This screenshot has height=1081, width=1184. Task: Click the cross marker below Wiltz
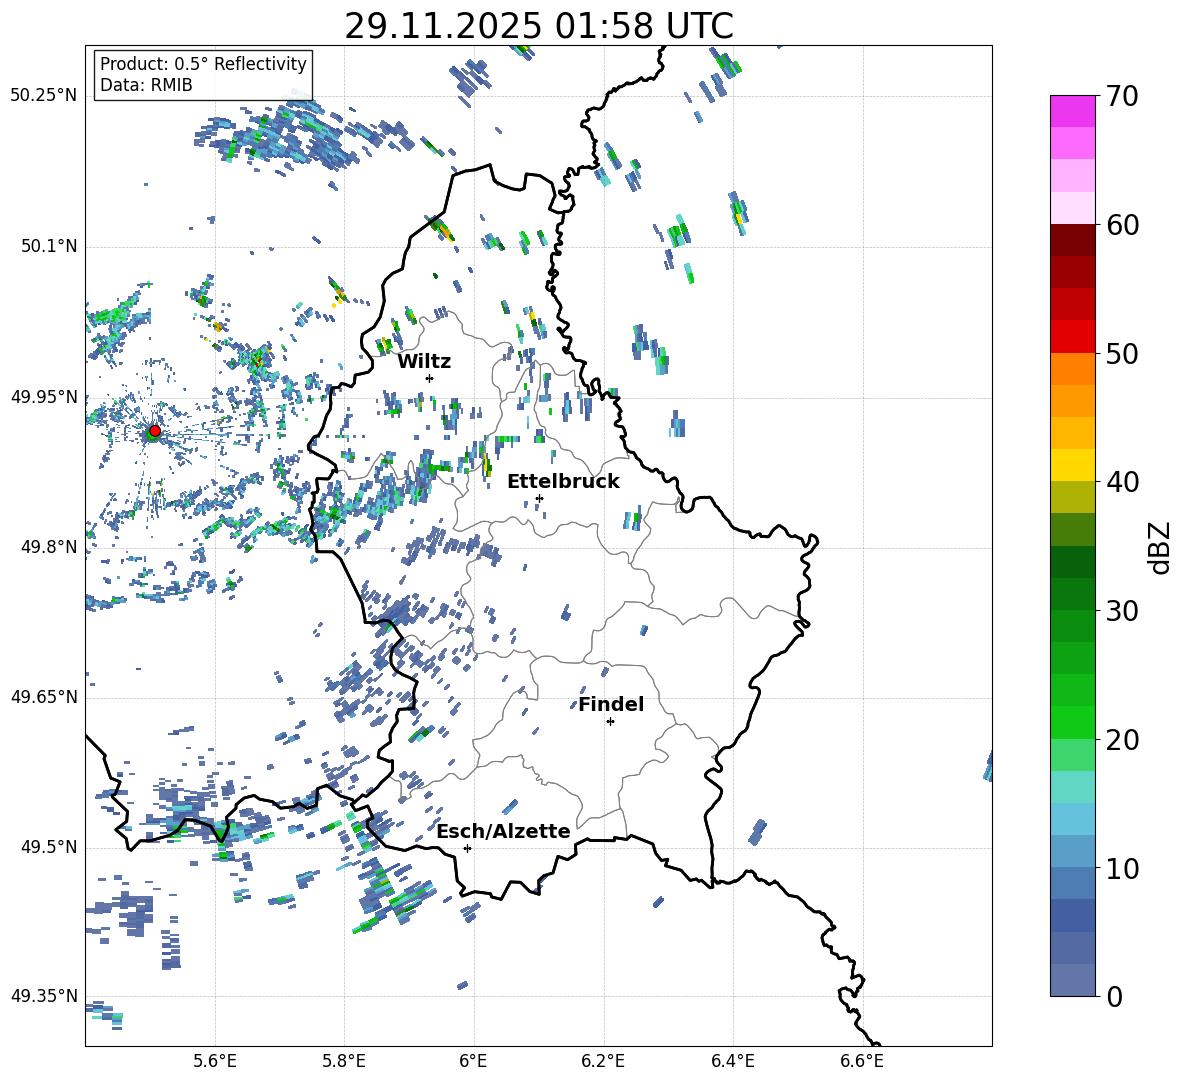429,378
